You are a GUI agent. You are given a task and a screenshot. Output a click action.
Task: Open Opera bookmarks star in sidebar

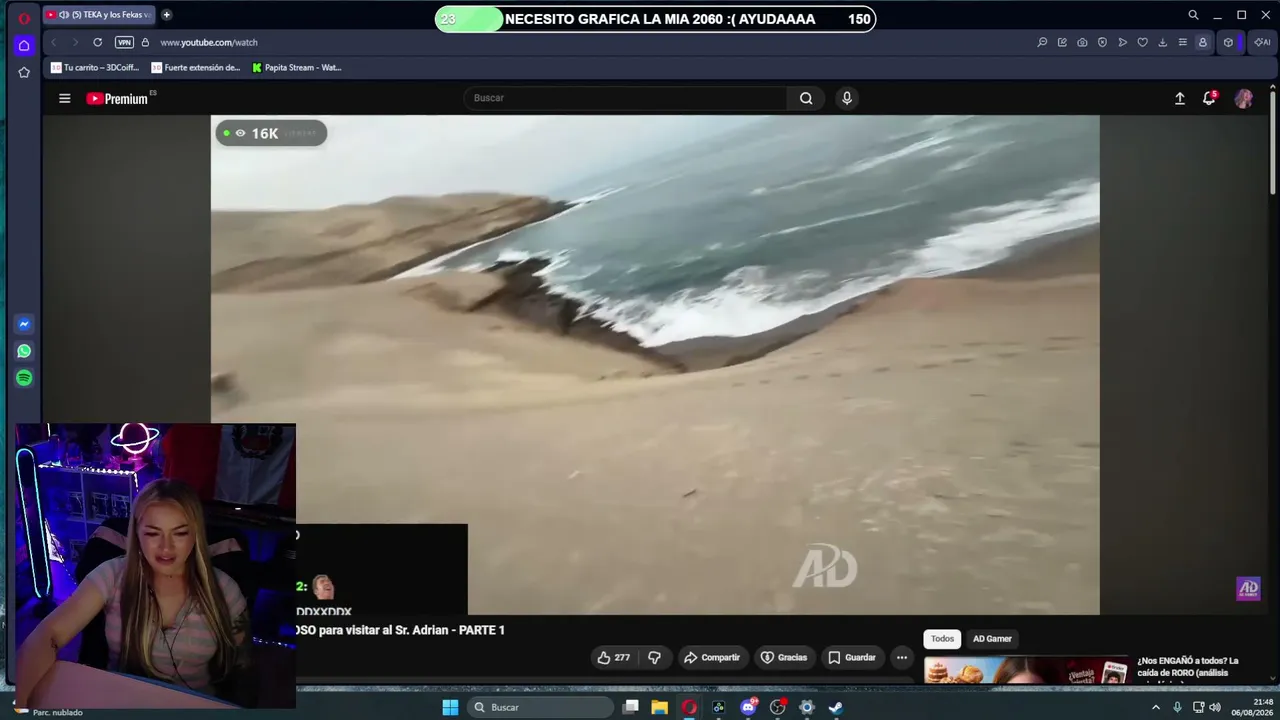[24, 72]
